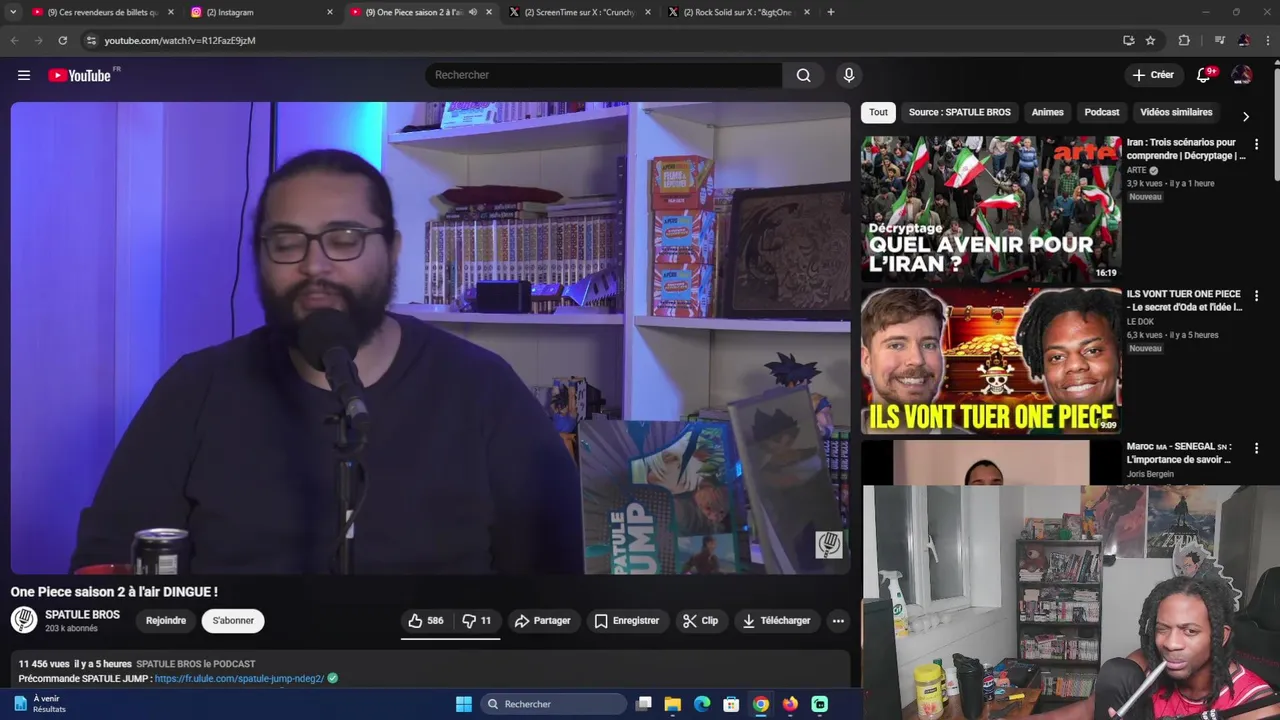
Task: Start voice search with the microphone
Action: point(848,75)
